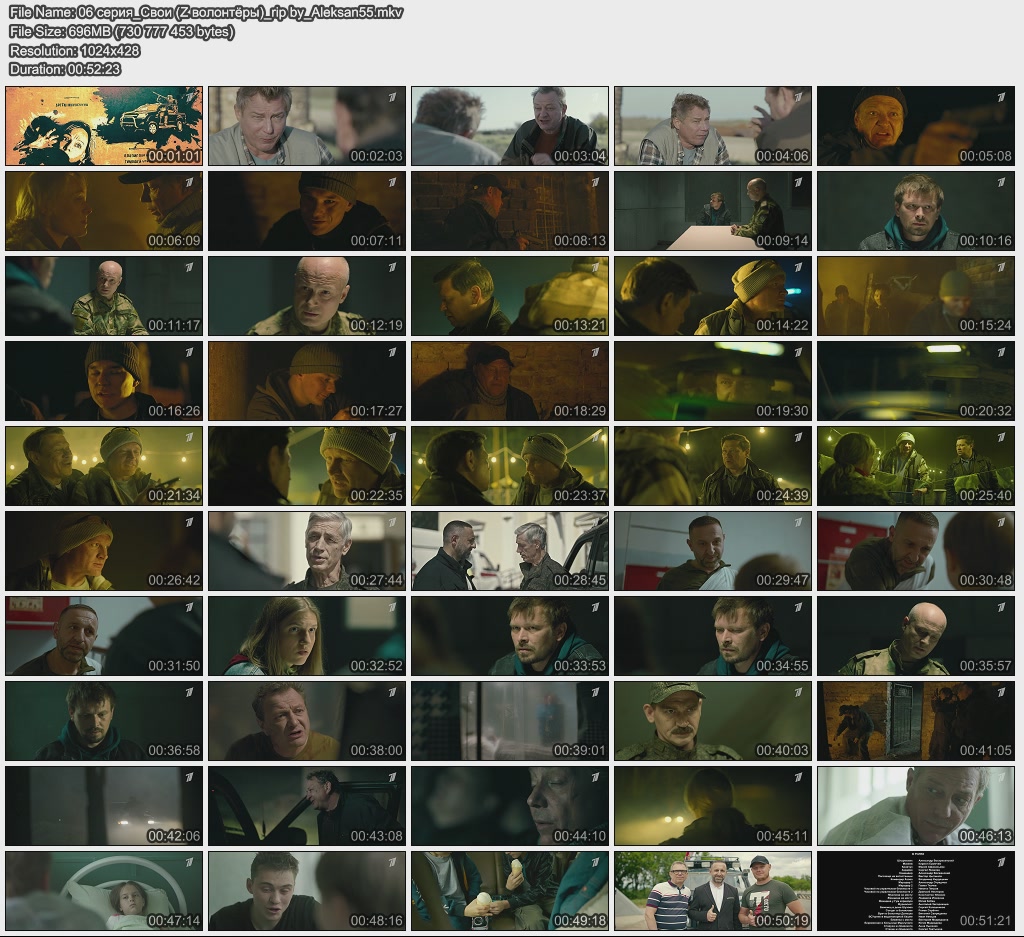Click the File Size 696MB text
The image size is (1024, 937).
tap(121, 32)
